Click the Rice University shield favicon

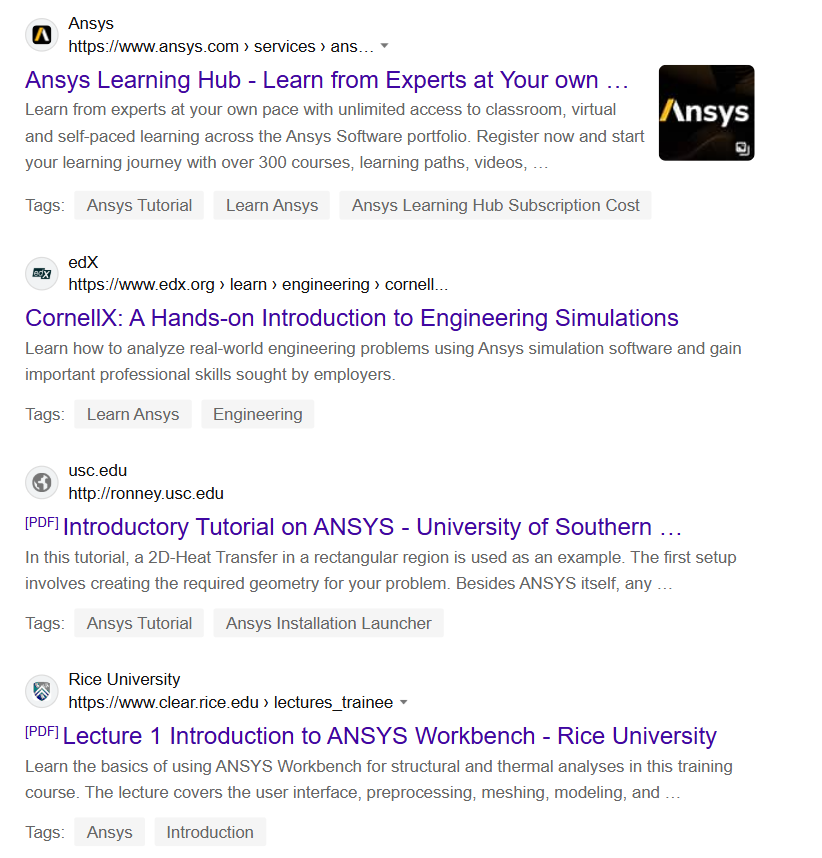[41, 690]
